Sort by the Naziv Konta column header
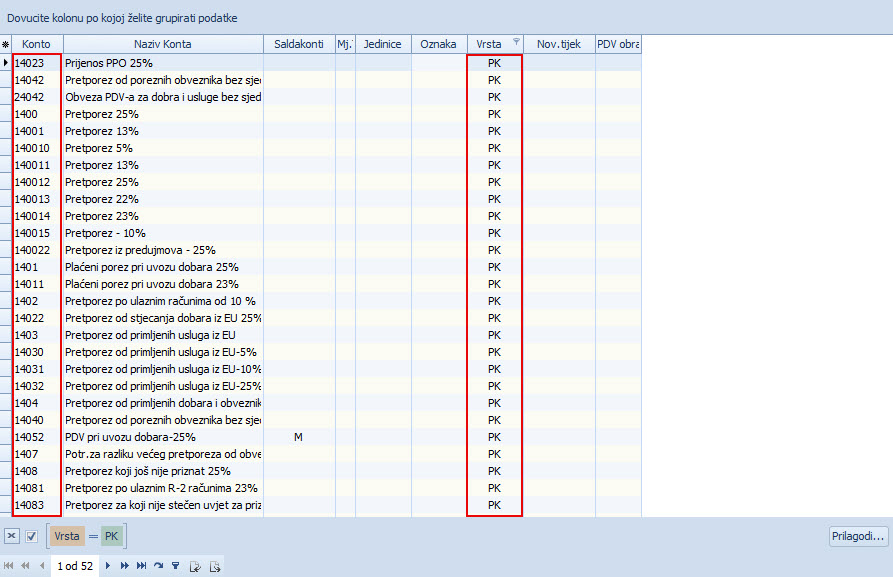The height and width of the screenshot is (577, 893). point(162,44)
